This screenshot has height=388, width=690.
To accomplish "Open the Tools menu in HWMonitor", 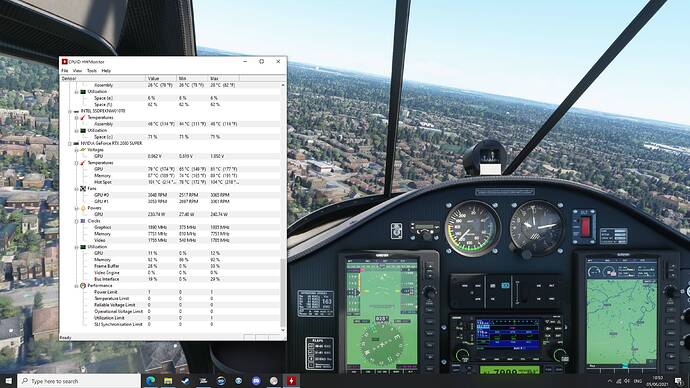I will [x=92, y=70].
